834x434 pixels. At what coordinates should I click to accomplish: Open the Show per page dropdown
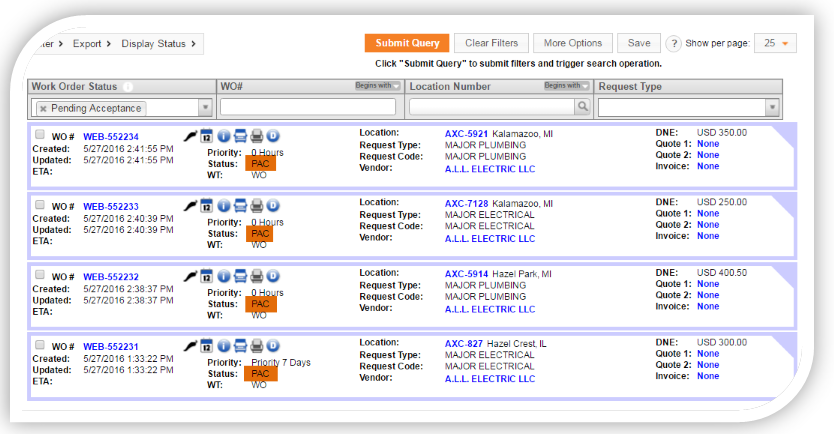click(775, 43)
